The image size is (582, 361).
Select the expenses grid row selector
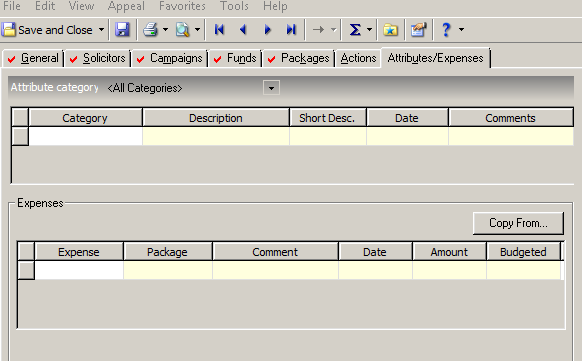point(26,270)
